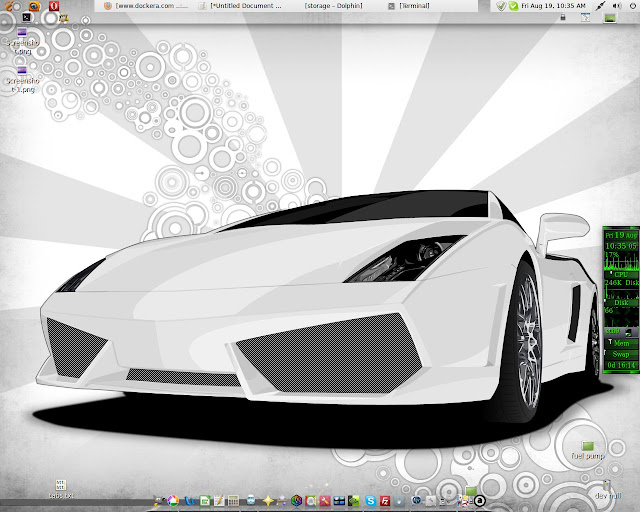Switch to the Untitled Document window in taskbar
Image resolution: width=640 pixels, height=512 pixels.
point(241,6)
